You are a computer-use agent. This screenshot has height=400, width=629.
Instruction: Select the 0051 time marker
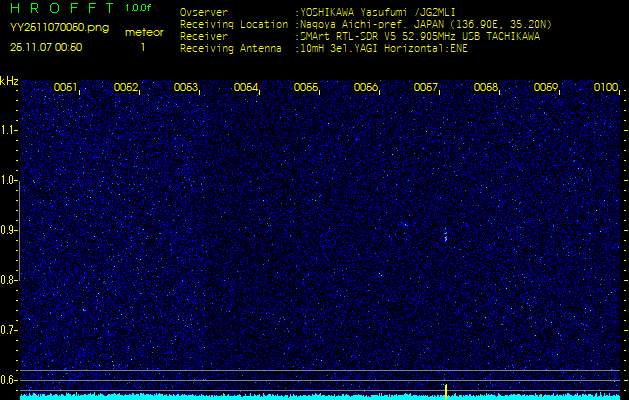(x=66, y=88)
